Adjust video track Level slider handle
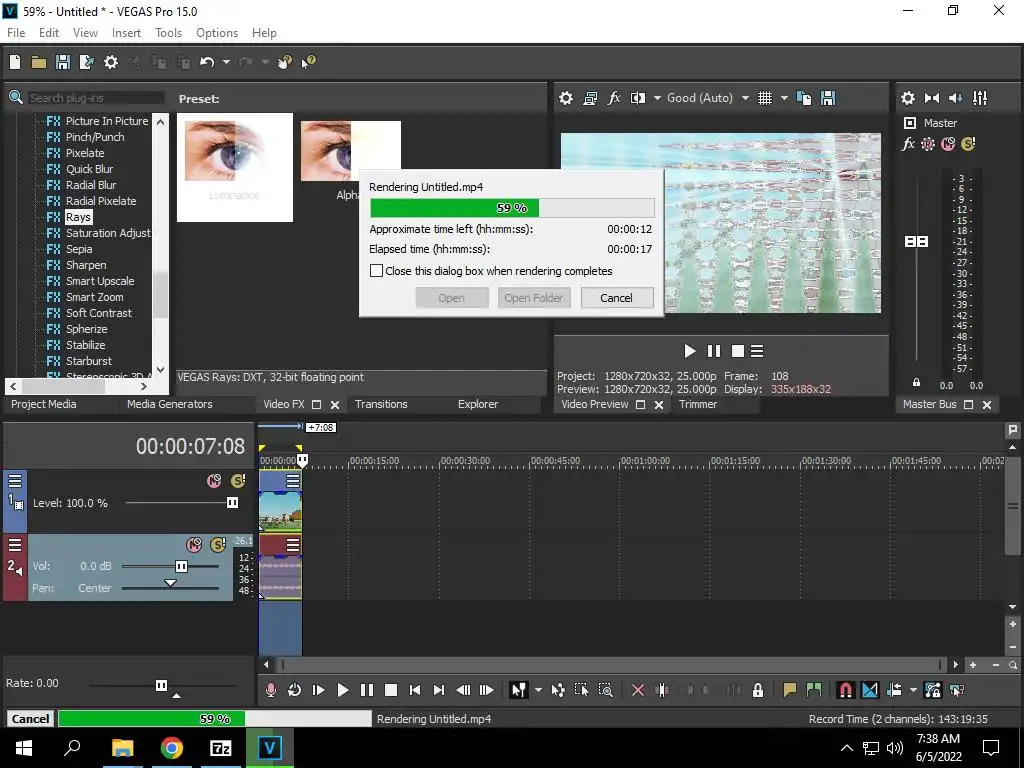 coord(232,502)
